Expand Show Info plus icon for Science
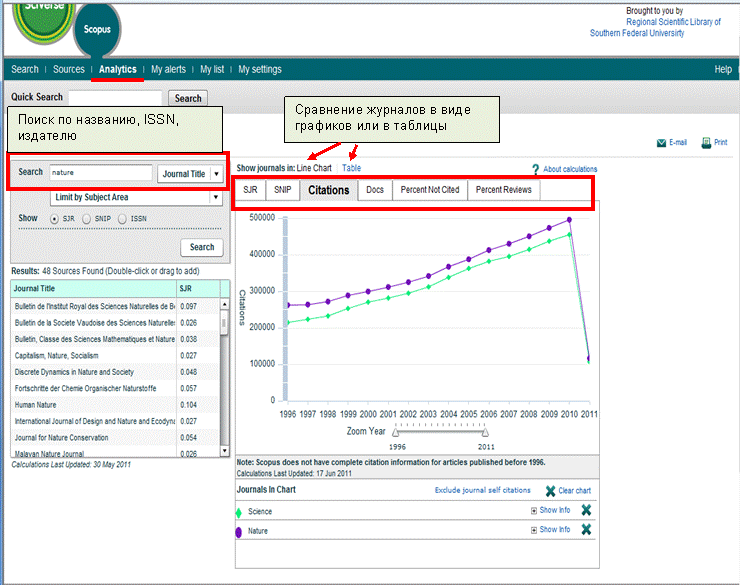This screenshot has width=740, height=585. (534, 510)
